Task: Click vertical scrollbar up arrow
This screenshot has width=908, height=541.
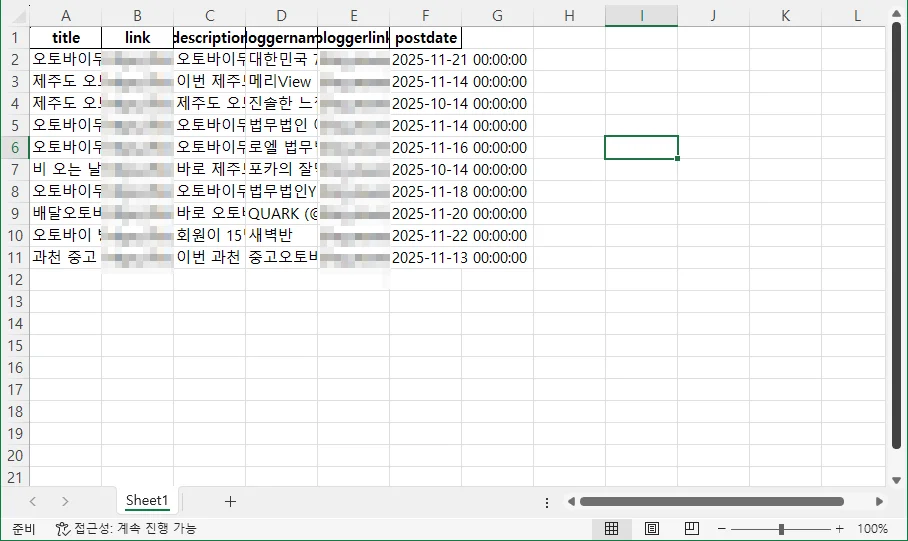Action: [896, 13]
